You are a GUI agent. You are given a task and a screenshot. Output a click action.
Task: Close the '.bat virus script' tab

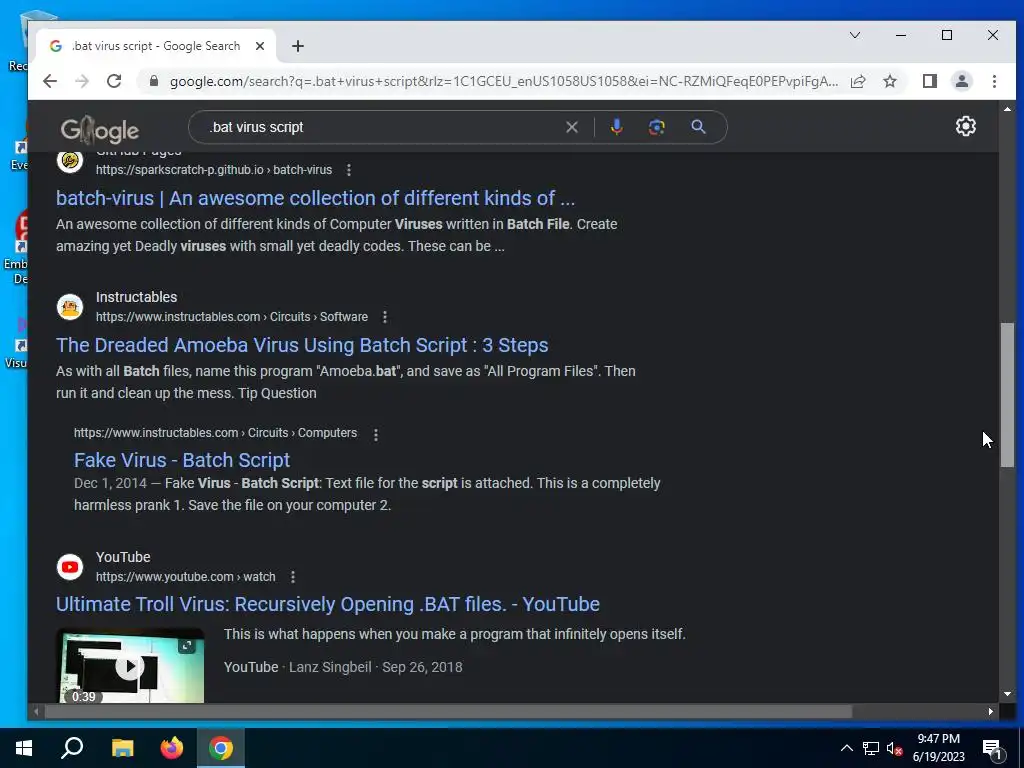259,46
